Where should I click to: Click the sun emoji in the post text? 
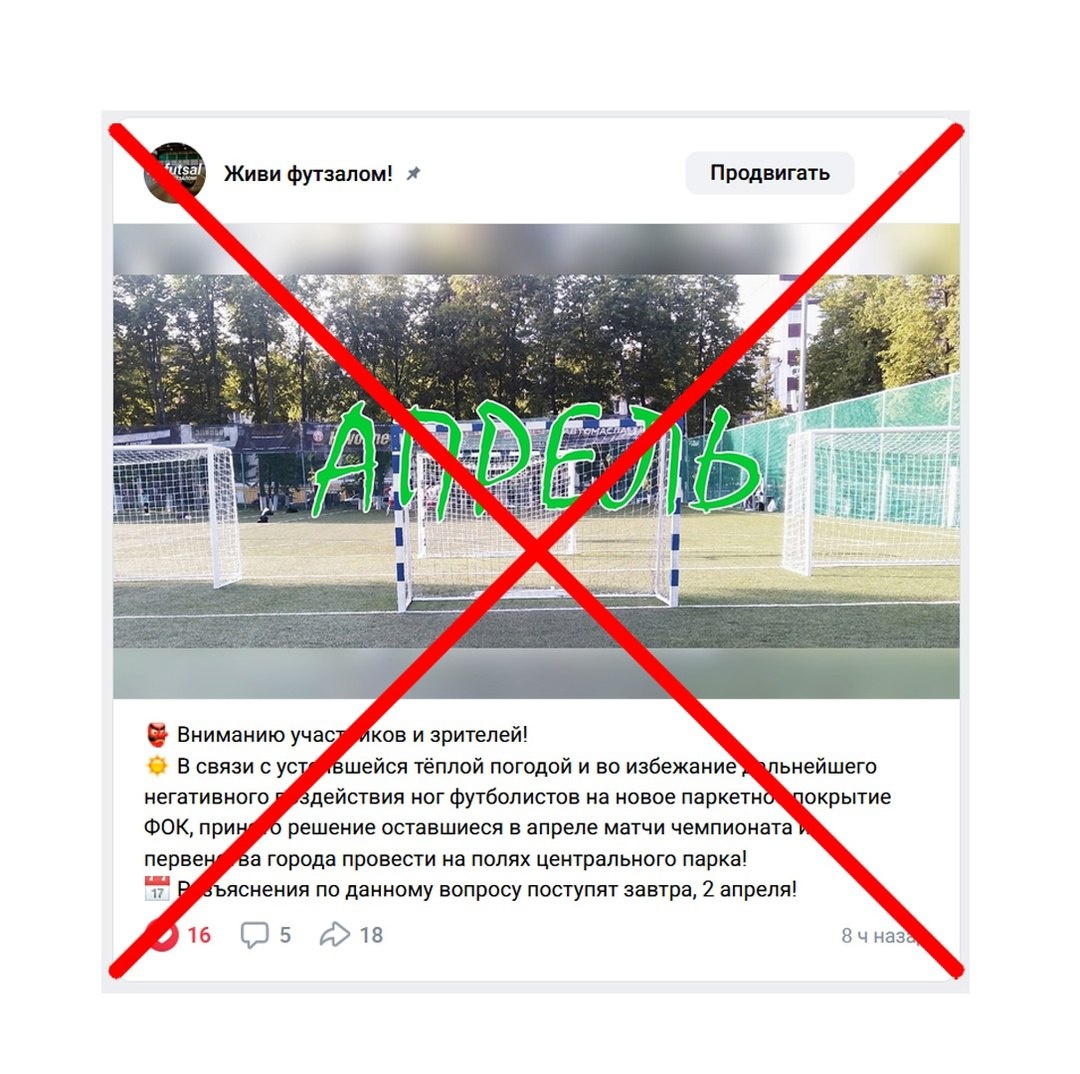coord(157,766)
